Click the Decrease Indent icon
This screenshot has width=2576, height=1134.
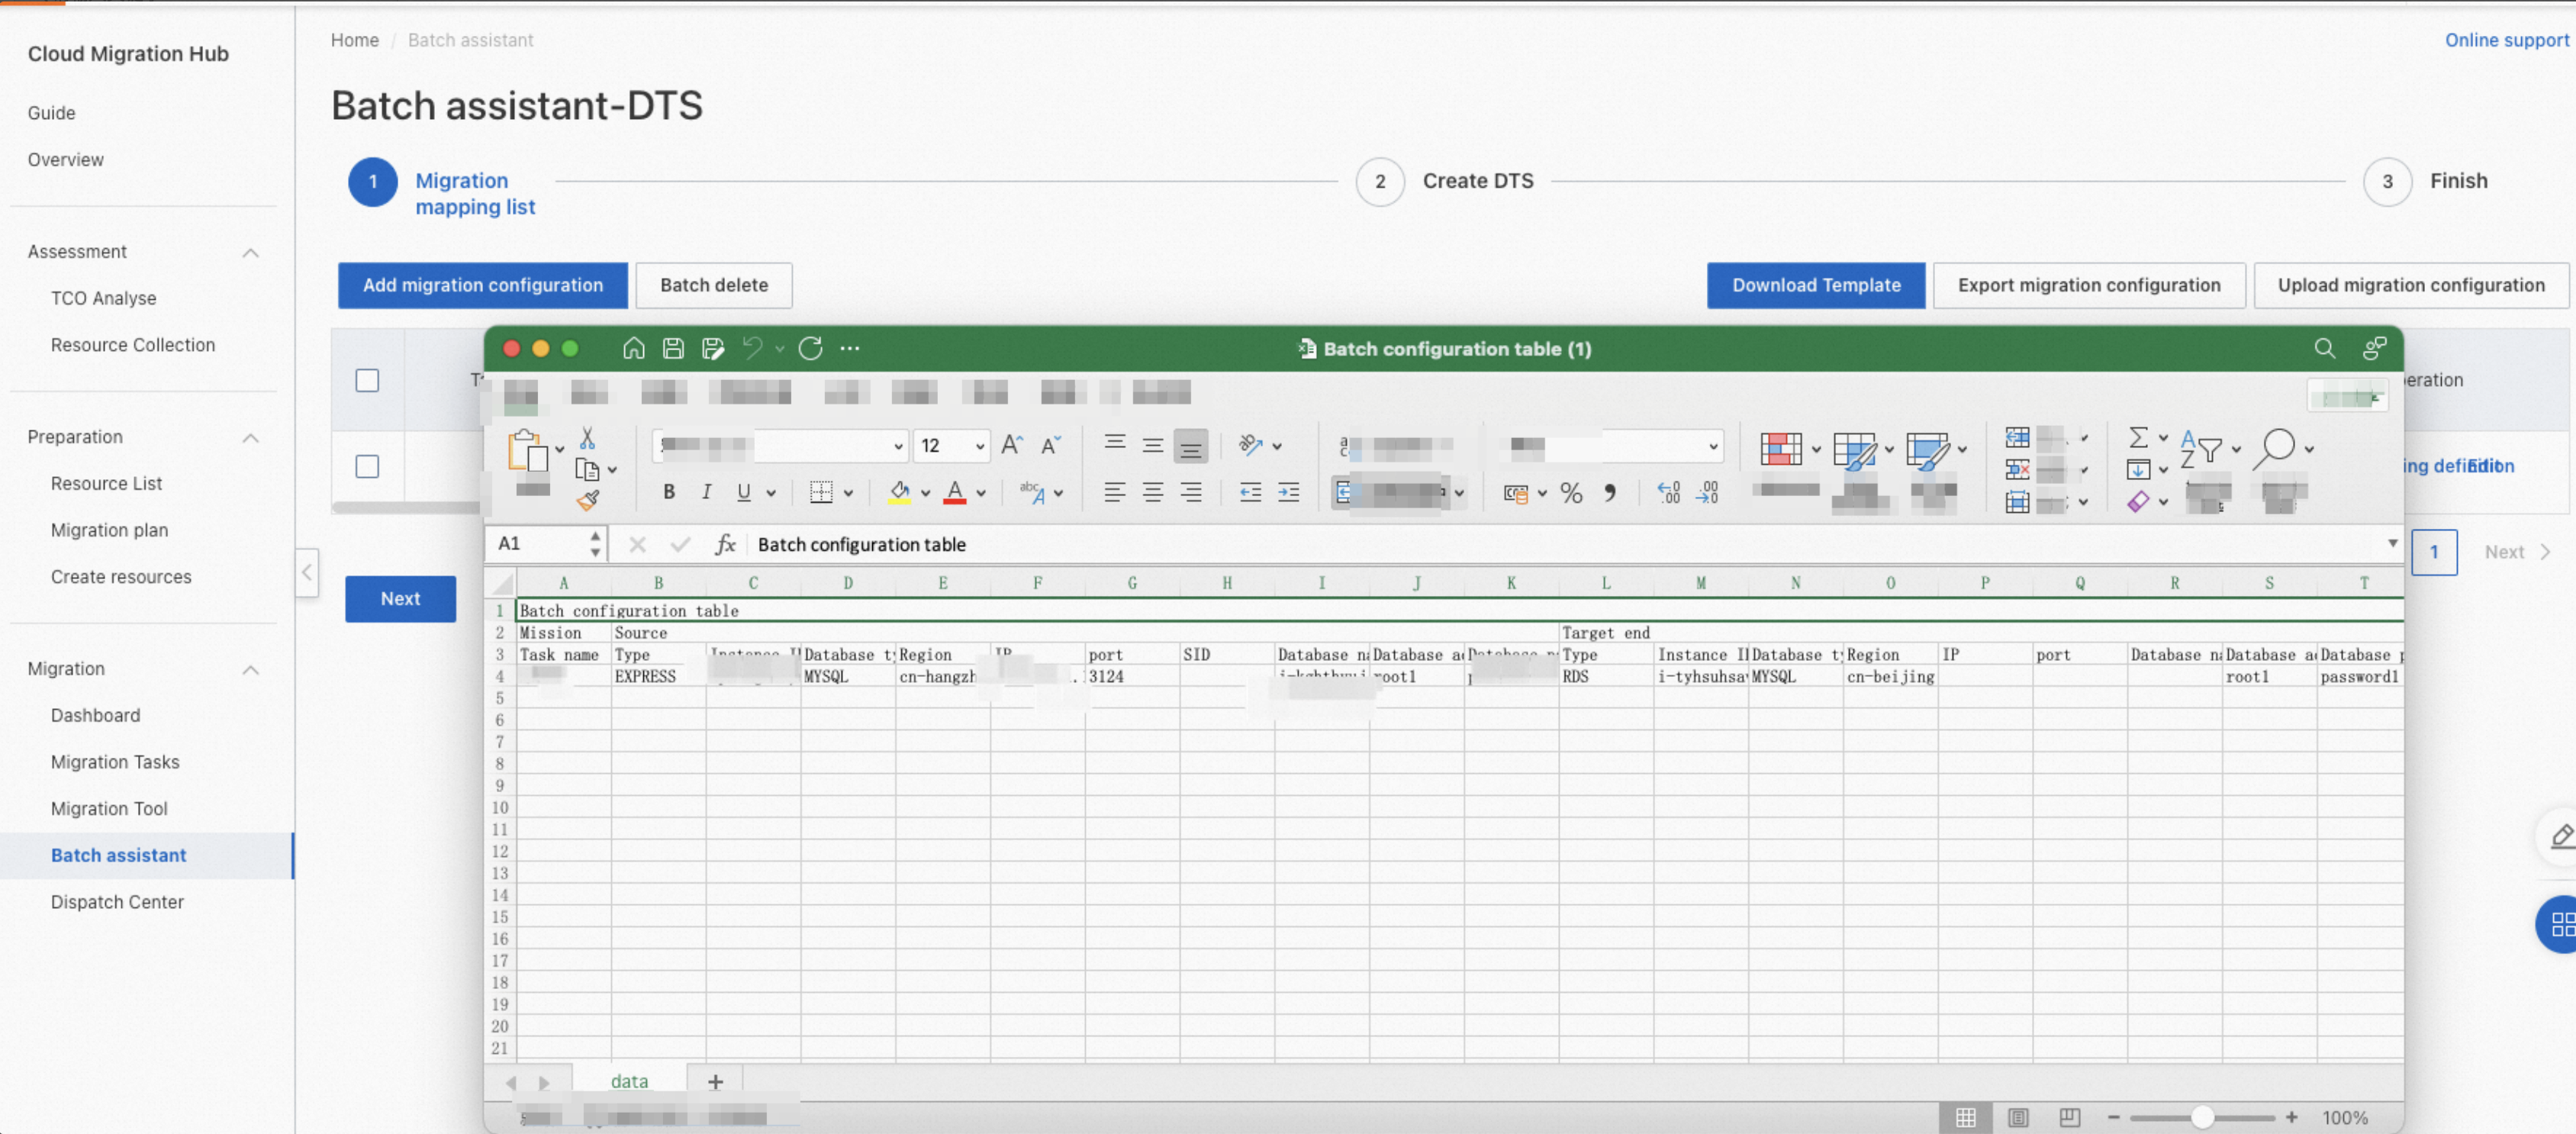coord(1250,492)
